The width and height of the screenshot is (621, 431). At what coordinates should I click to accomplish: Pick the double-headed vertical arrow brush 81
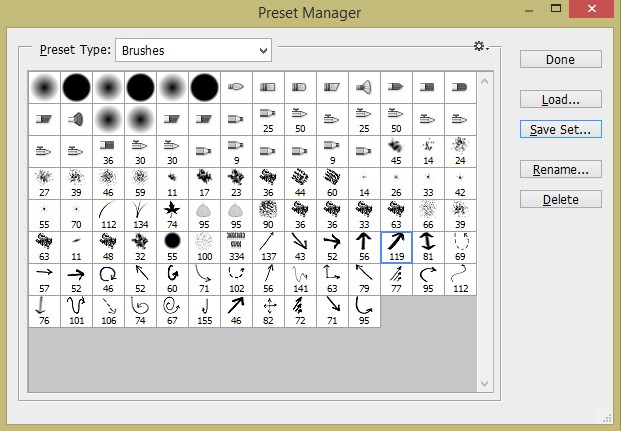point(428,246)
